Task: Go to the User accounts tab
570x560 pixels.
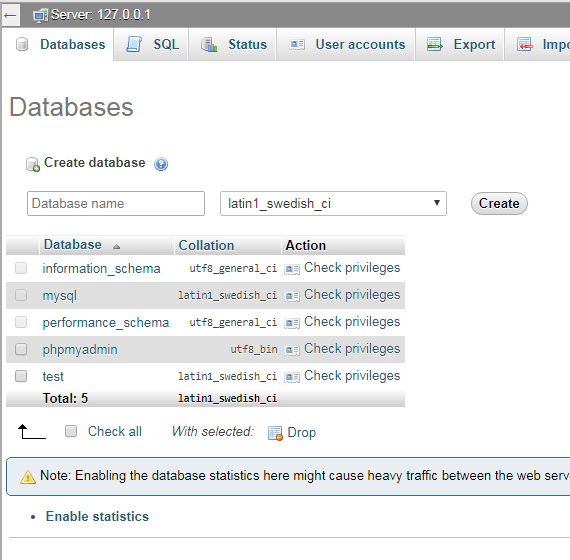Action: (346, 45)
